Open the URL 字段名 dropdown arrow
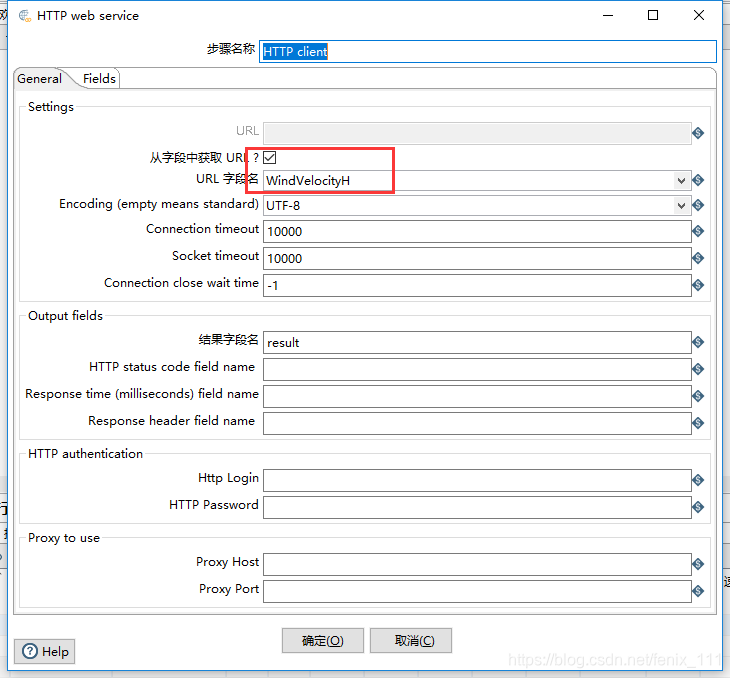The height and width of the screenshot is (678, 730). [x=681, y=181]
